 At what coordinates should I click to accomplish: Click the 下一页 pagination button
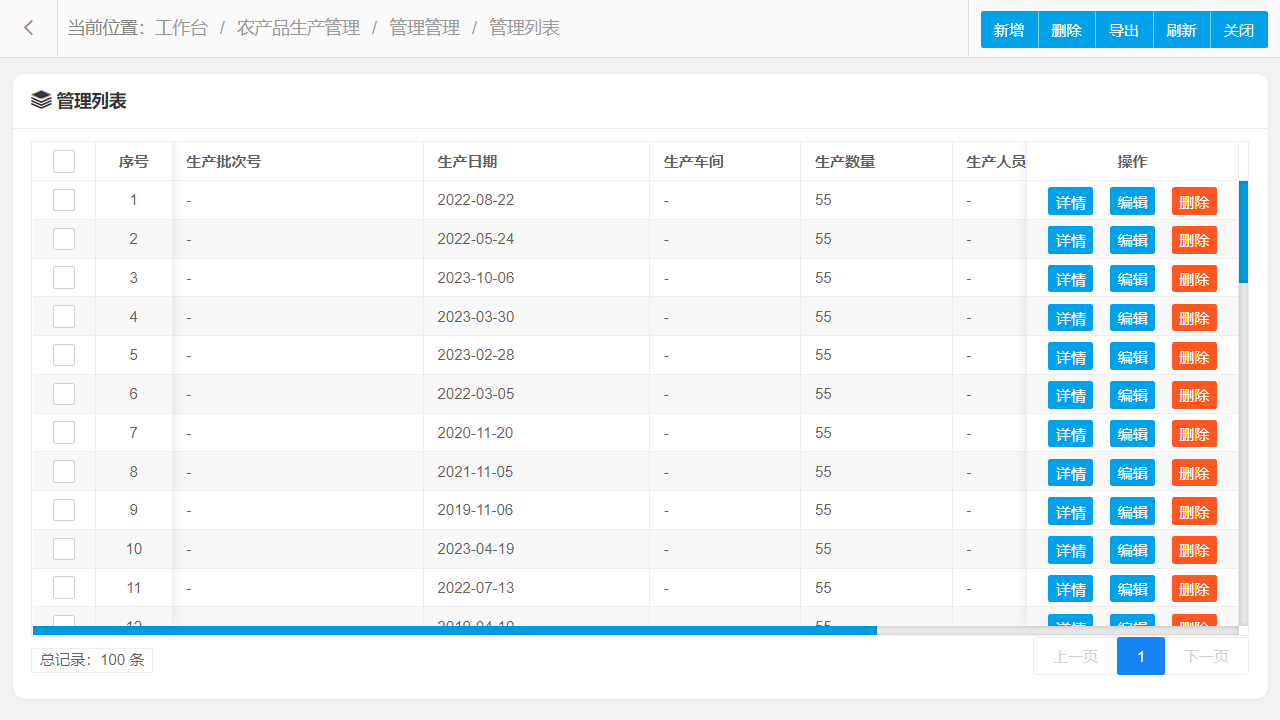coord(1206,656)
